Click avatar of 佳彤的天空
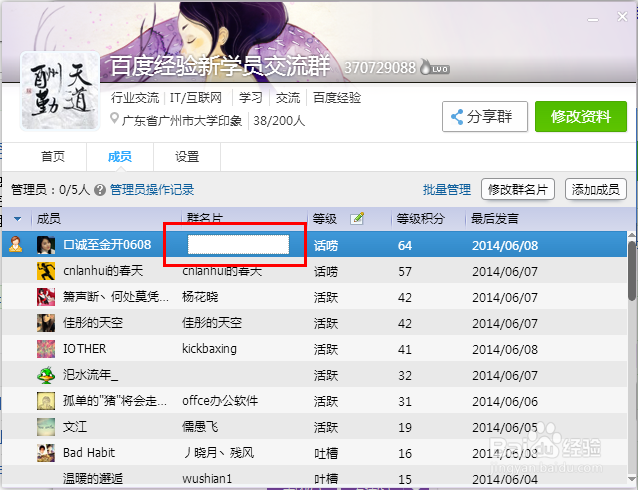 point(46,323)
